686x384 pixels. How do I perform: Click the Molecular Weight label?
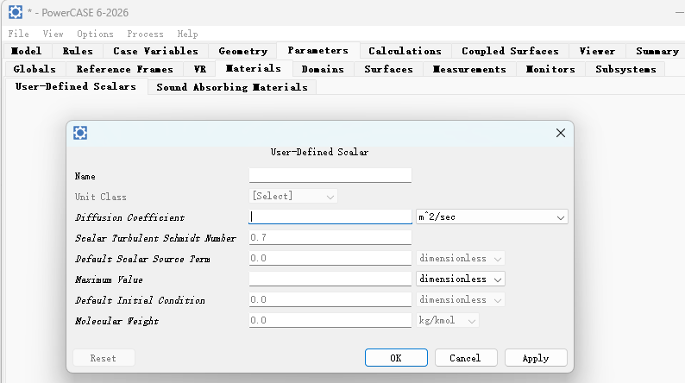tap(117, 321)
